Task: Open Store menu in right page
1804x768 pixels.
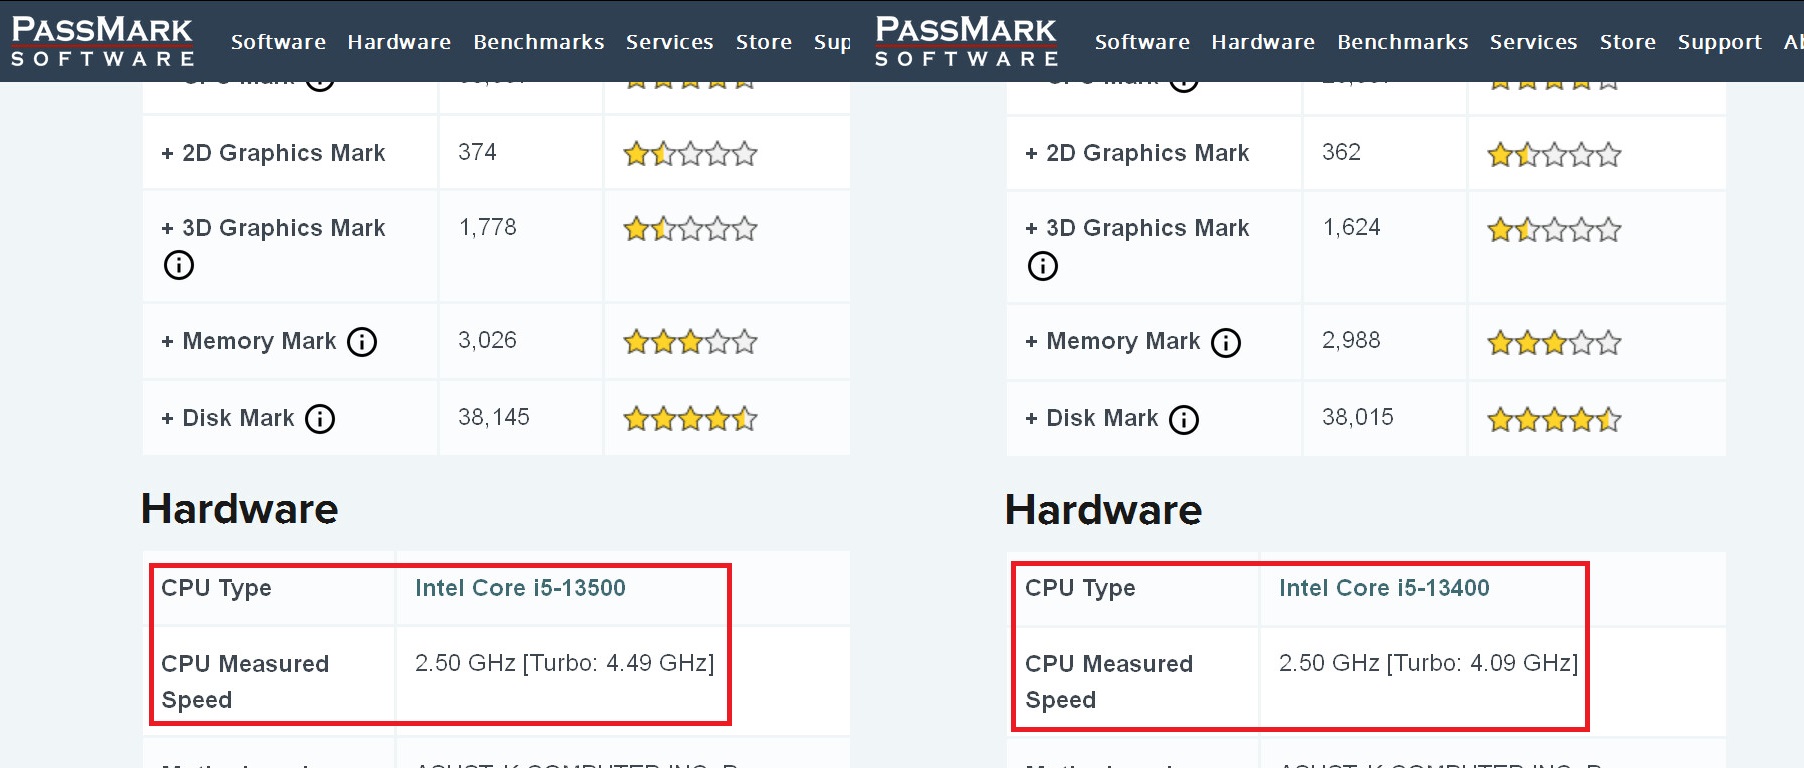Action: (x=1628, y=42)
